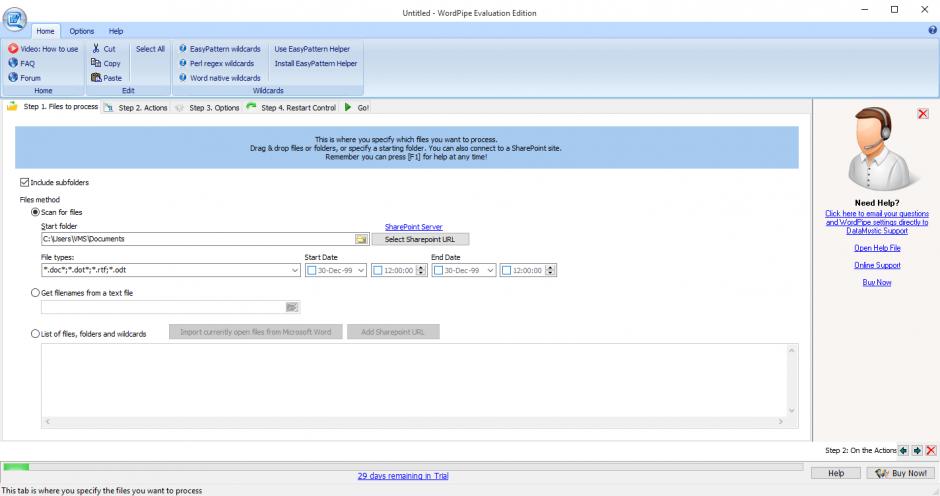Image resolution: width=940 pixels, height=496 pixels.
Task: Switch to the Options ribbon tab
Action: (x=82, y=31)
